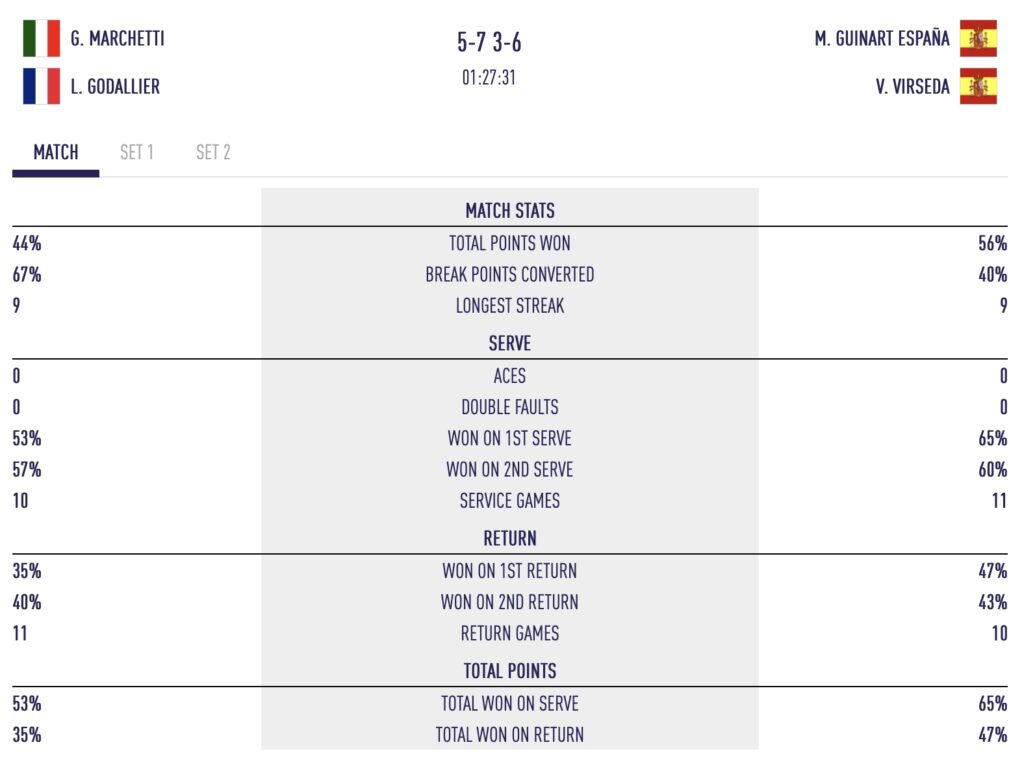Click player name L. Godallier
This screenshot has height=762, width=1024.
coord(115,86)
